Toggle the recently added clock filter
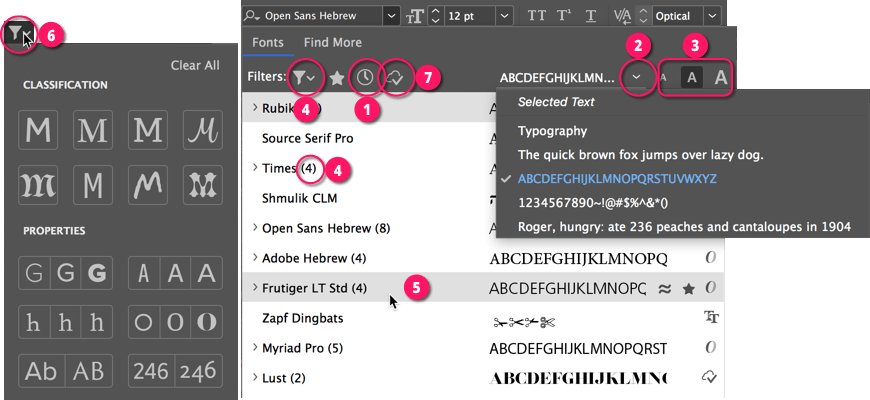 tap(365, 78)
